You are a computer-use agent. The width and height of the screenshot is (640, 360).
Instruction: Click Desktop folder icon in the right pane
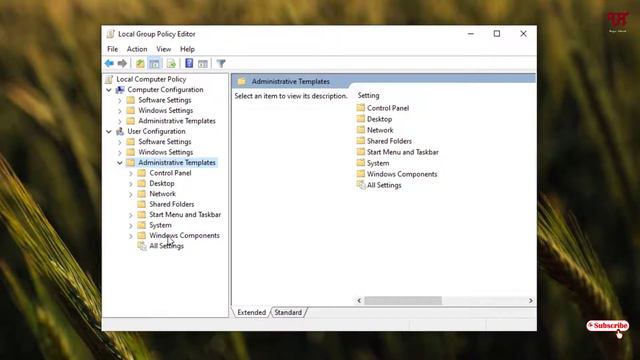(360, 119)
